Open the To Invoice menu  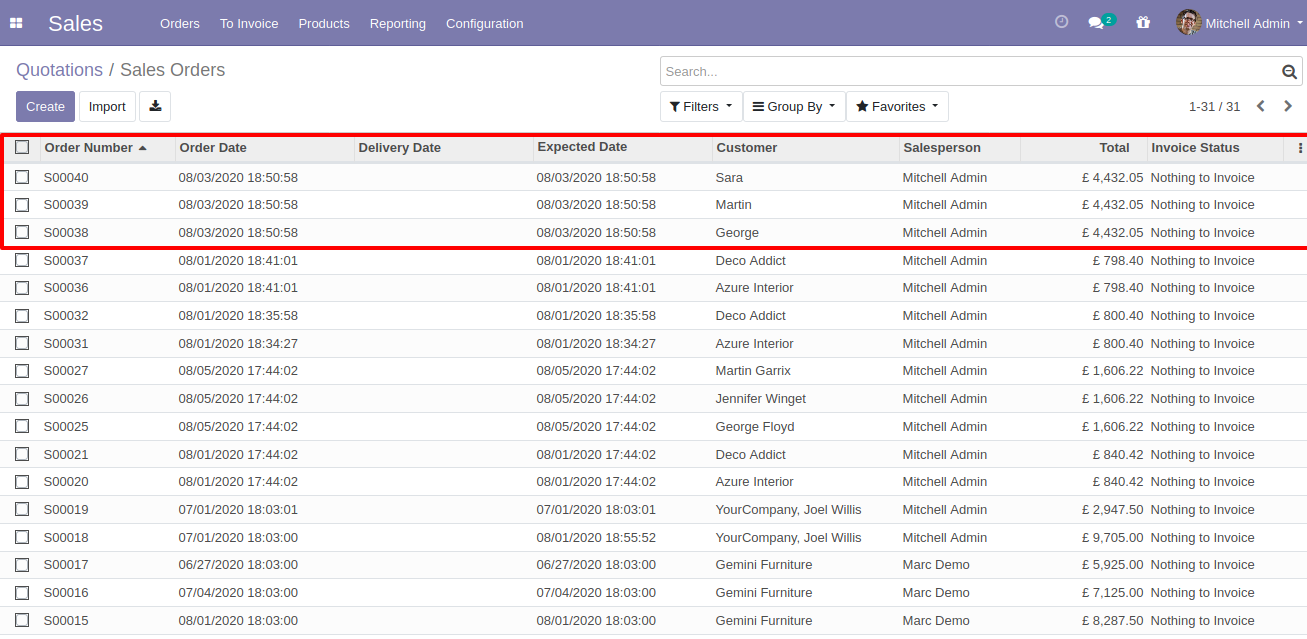(249, 23)
